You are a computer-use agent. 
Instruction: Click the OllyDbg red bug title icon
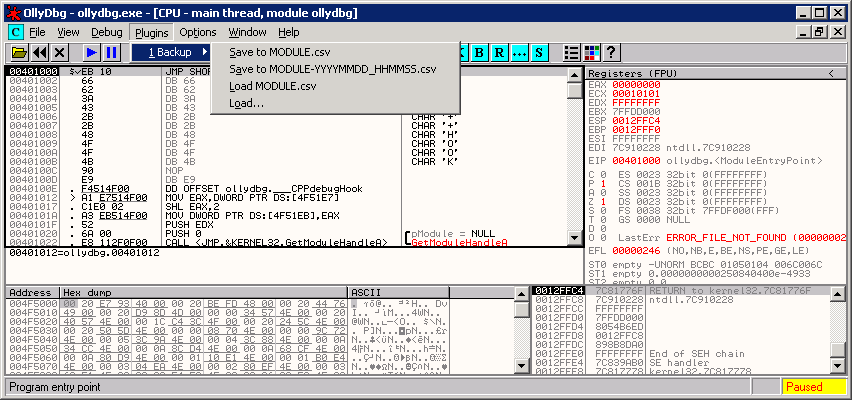click(13, 12)
